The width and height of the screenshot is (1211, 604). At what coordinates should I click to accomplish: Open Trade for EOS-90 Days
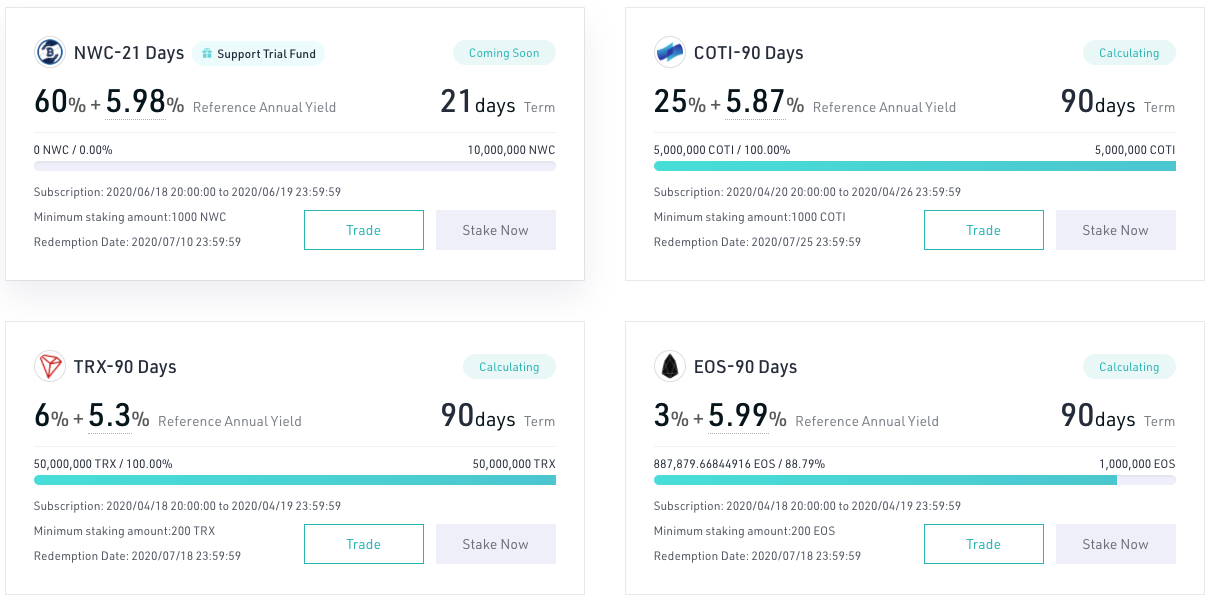pos(984,544)
